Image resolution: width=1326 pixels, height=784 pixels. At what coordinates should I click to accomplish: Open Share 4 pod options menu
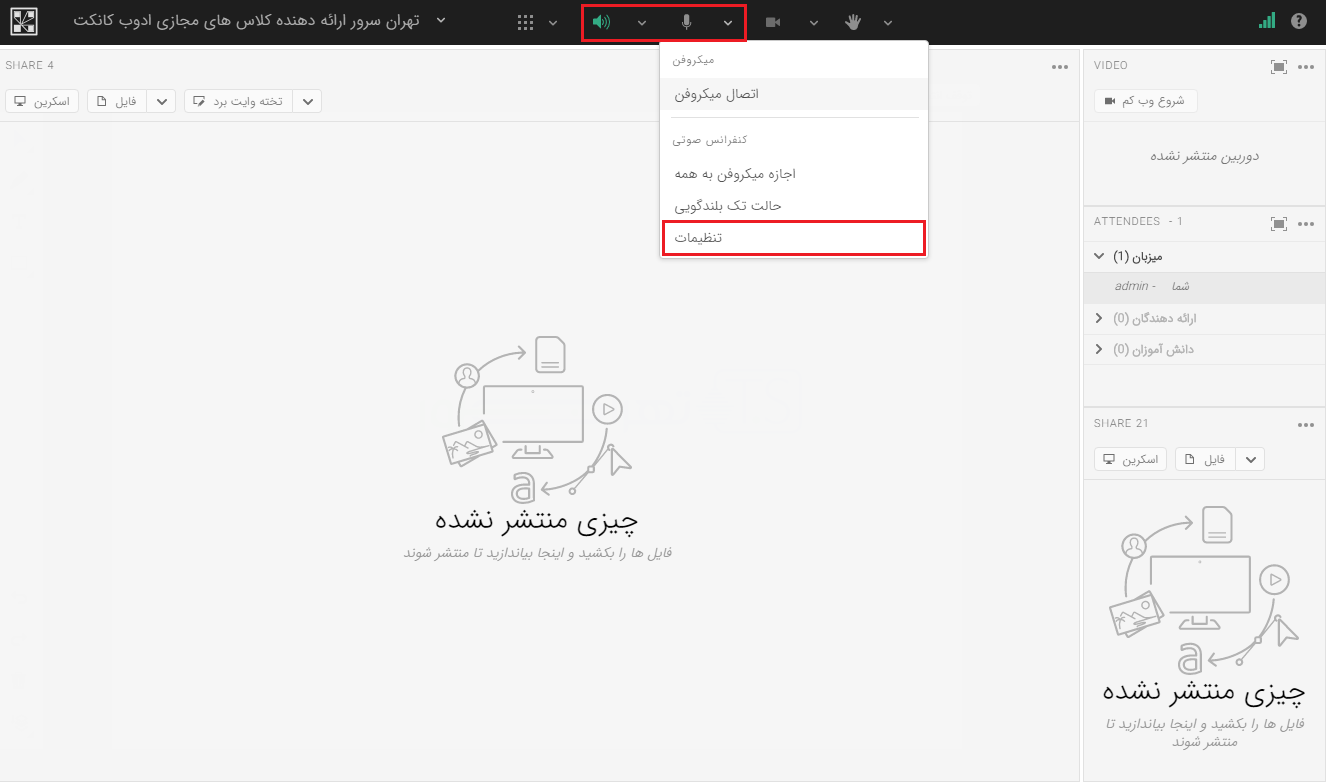point(1060,67)
